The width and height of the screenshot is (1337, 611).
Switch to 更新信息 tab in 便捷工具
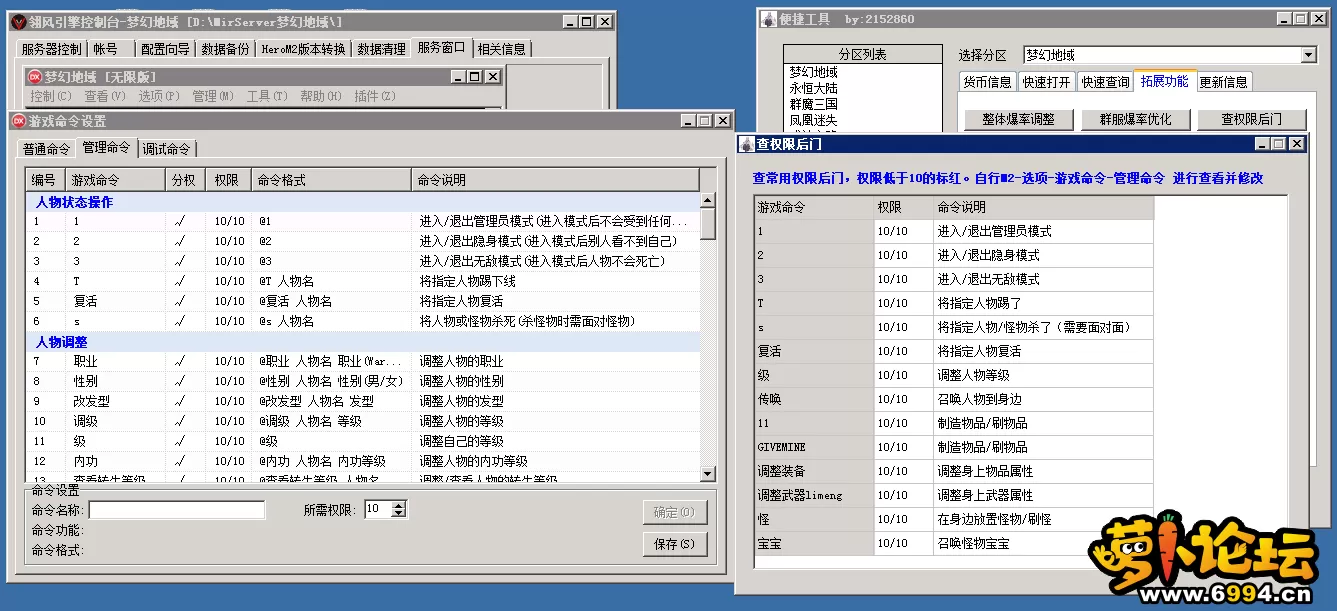coord(1223,82)
